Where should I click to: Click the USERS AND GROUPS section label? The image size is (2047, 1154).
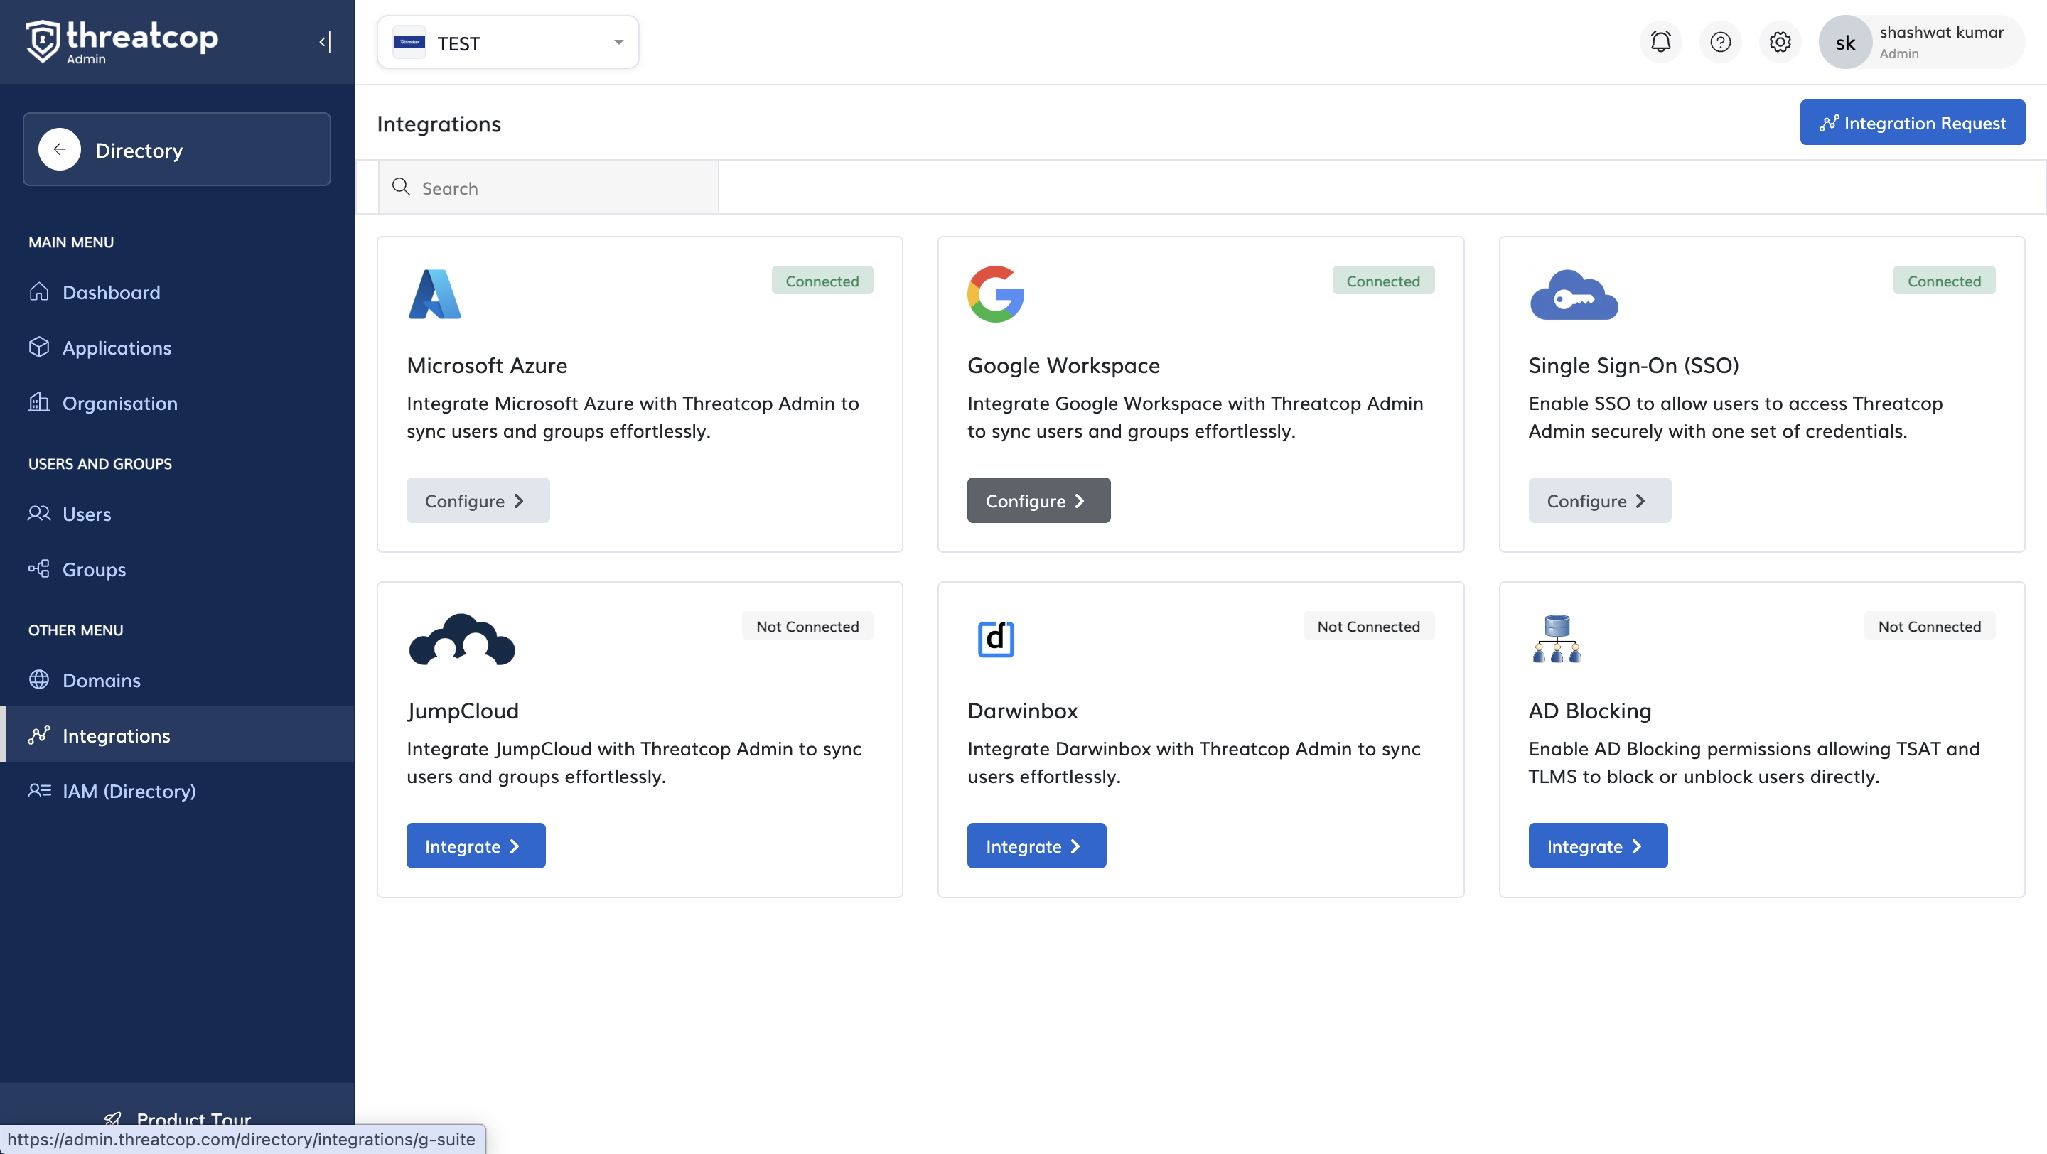(x=100, y=464)
